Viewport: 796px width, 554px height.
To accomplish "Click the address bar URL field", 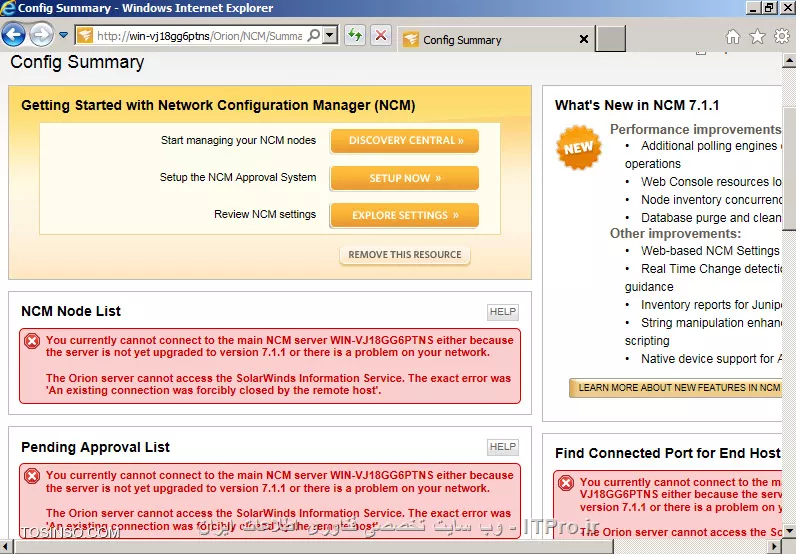I will click(x=200, y=36).
